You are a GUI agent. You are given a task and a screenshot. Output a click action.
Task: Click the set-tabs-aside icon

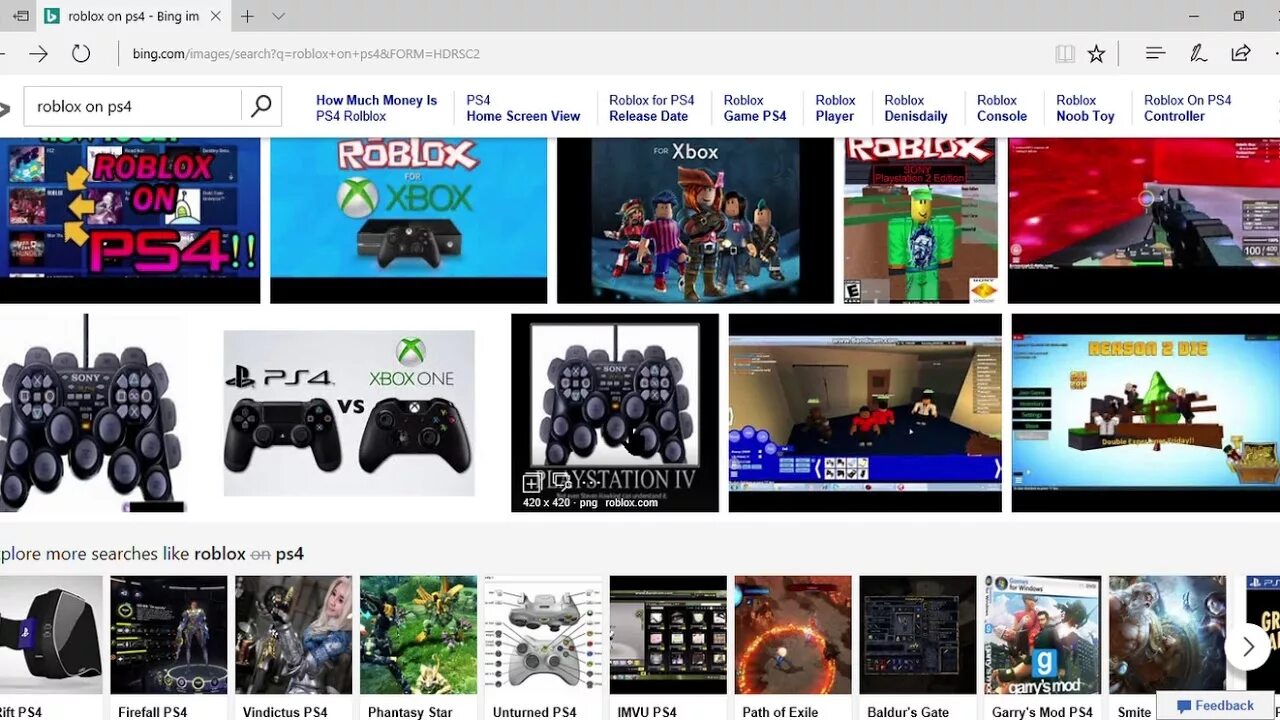(x=20, y=16)
